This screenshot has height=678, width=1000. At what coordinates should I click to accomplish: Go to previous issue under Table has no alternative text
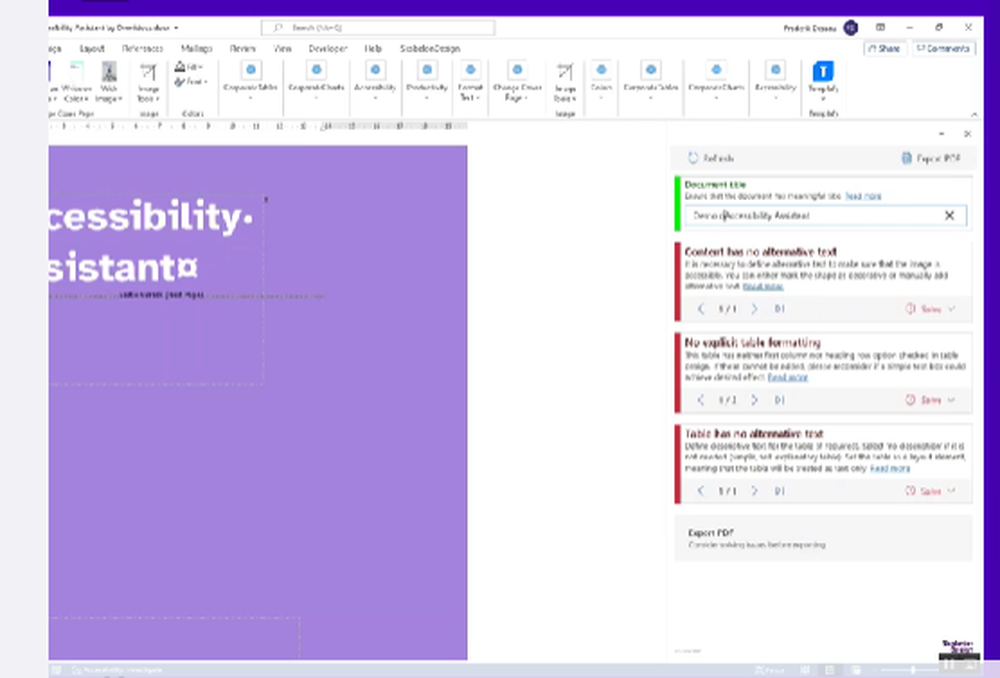701,491
